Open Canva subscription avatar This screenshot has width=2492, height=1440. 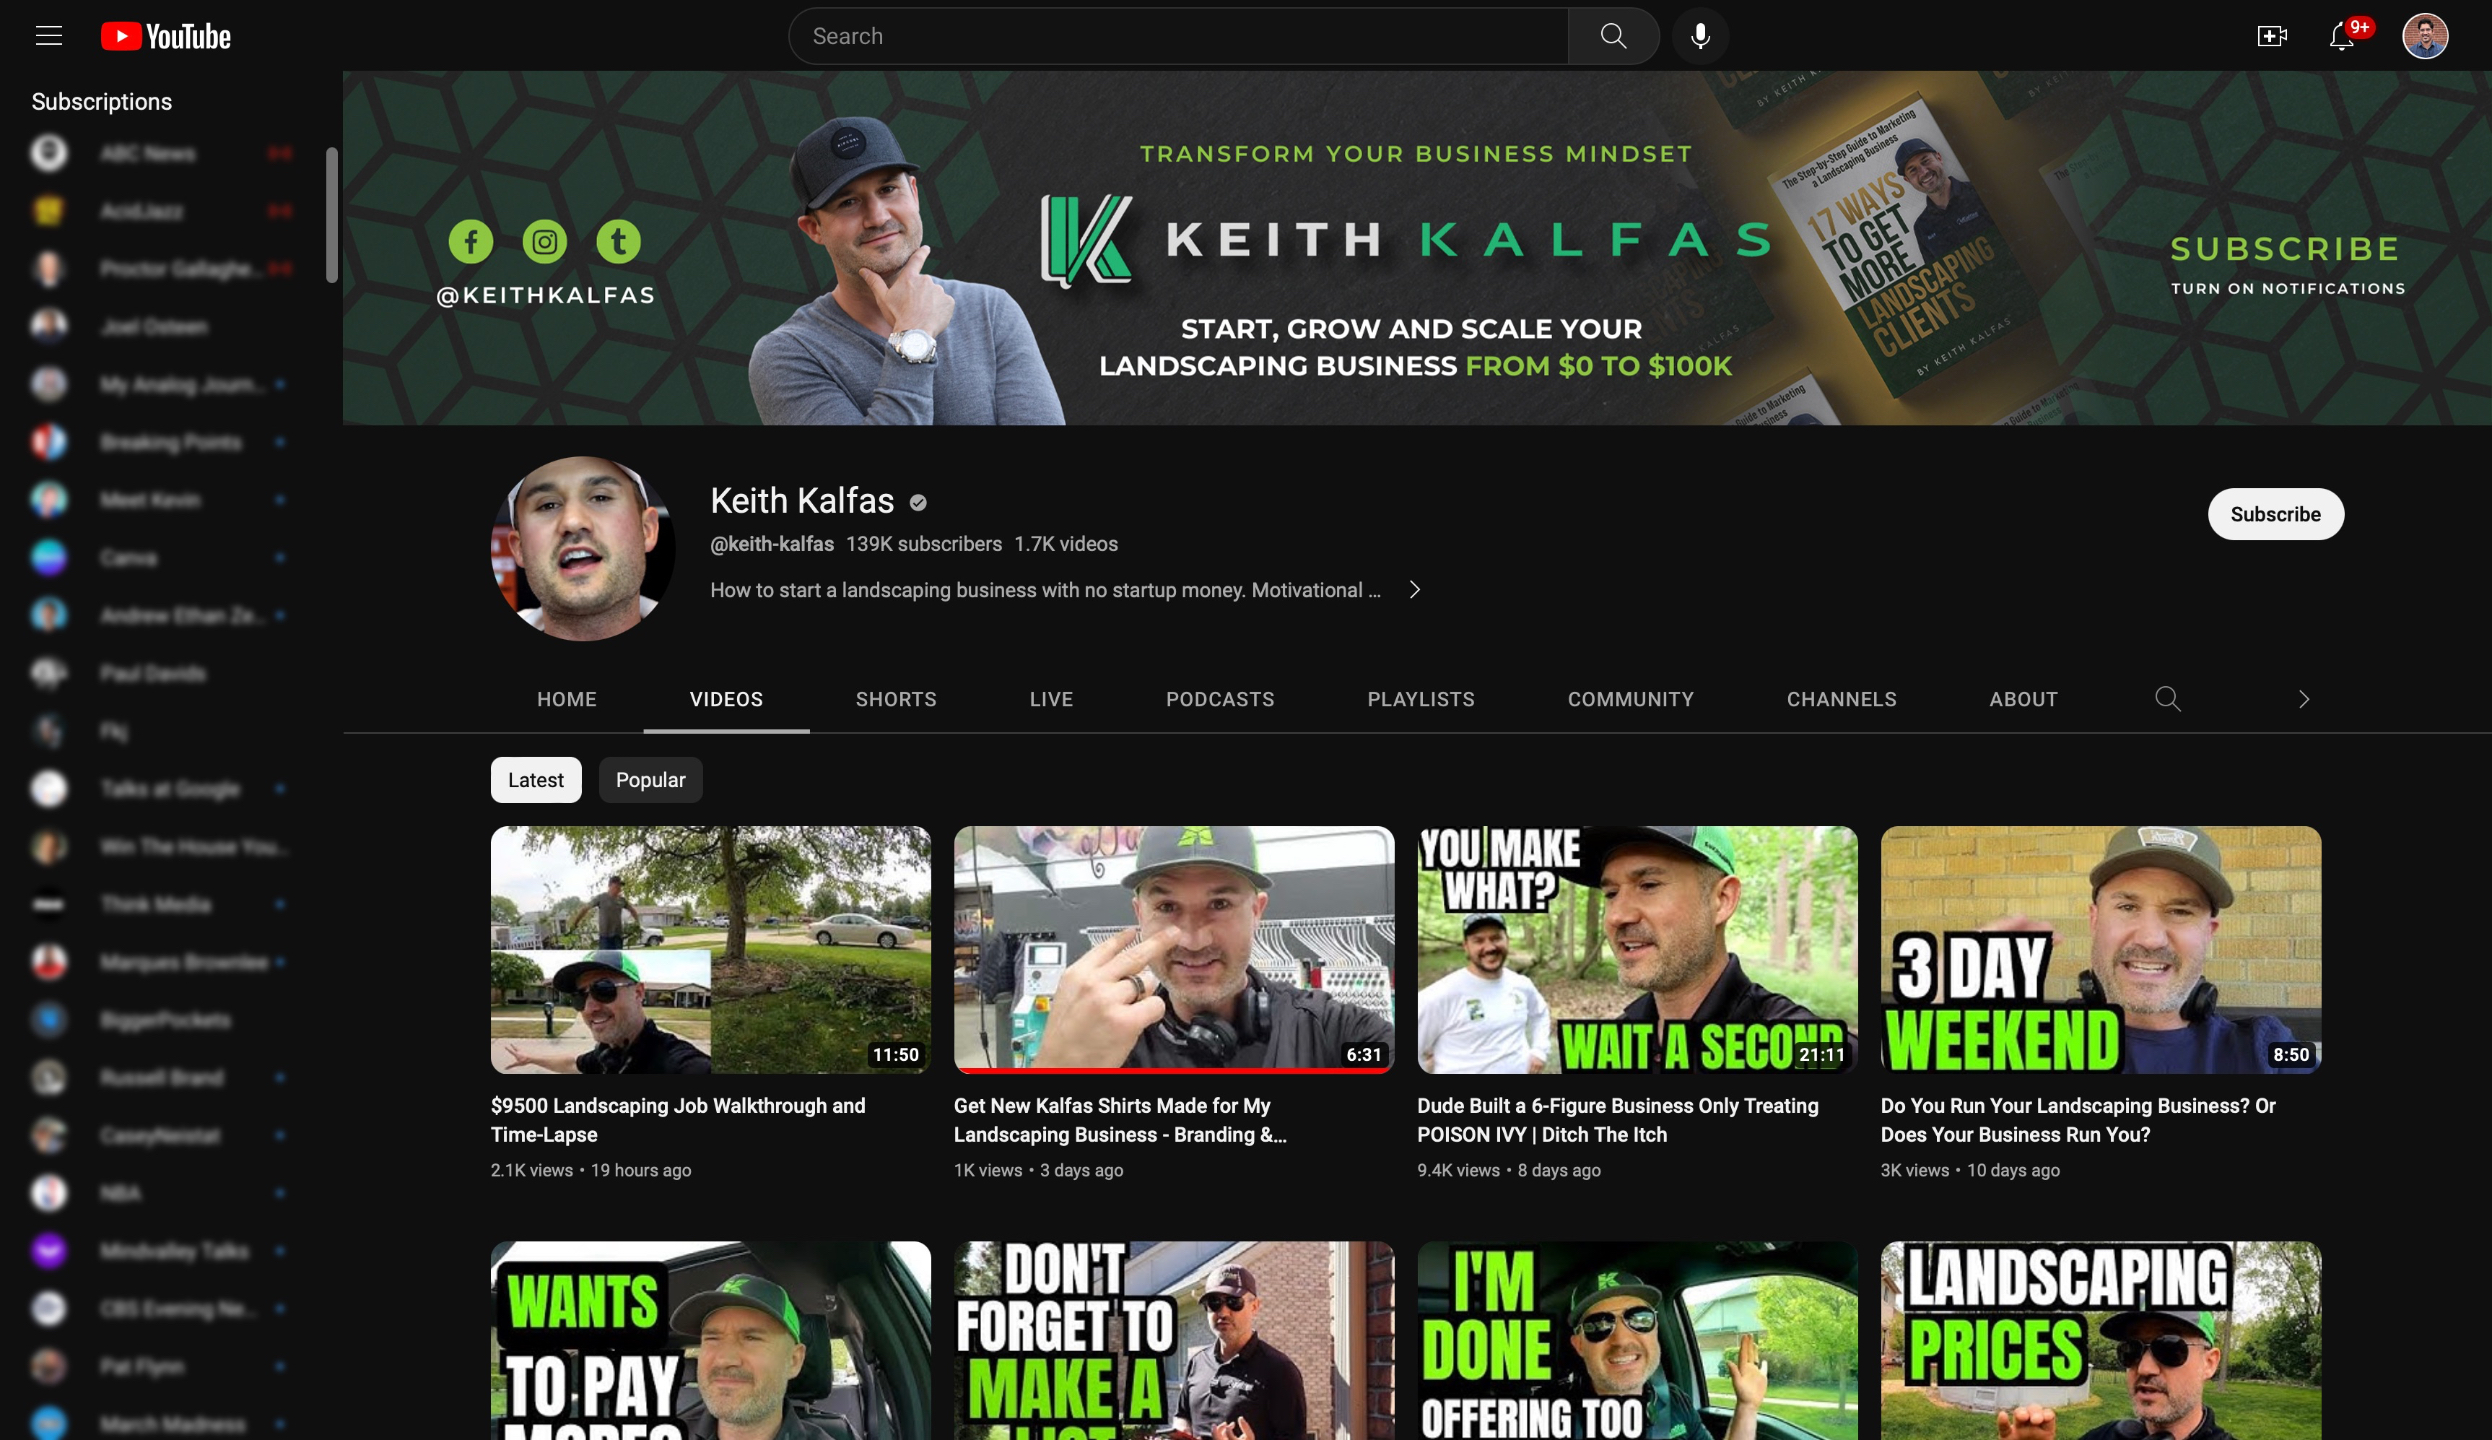(x=48, y=557)
